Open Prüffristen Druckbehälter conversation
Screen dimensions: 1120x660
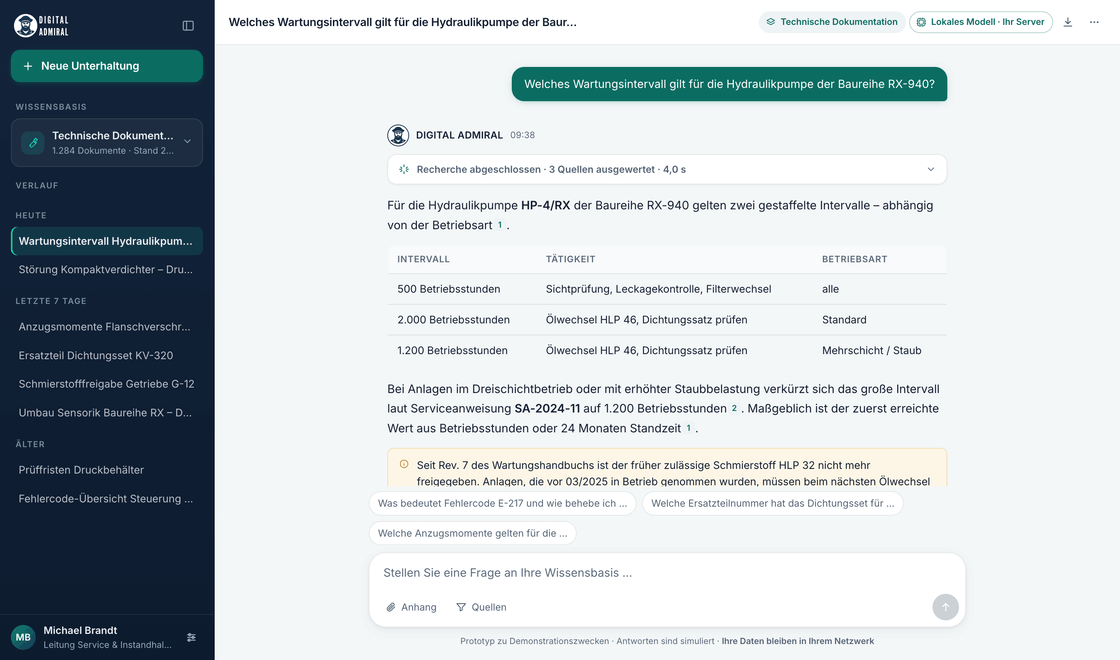point(106,470)
